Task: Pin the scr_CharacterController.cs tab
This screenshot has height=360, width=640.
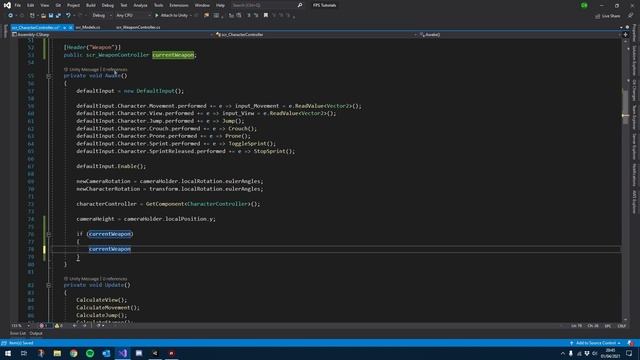Action: (64, 27)
